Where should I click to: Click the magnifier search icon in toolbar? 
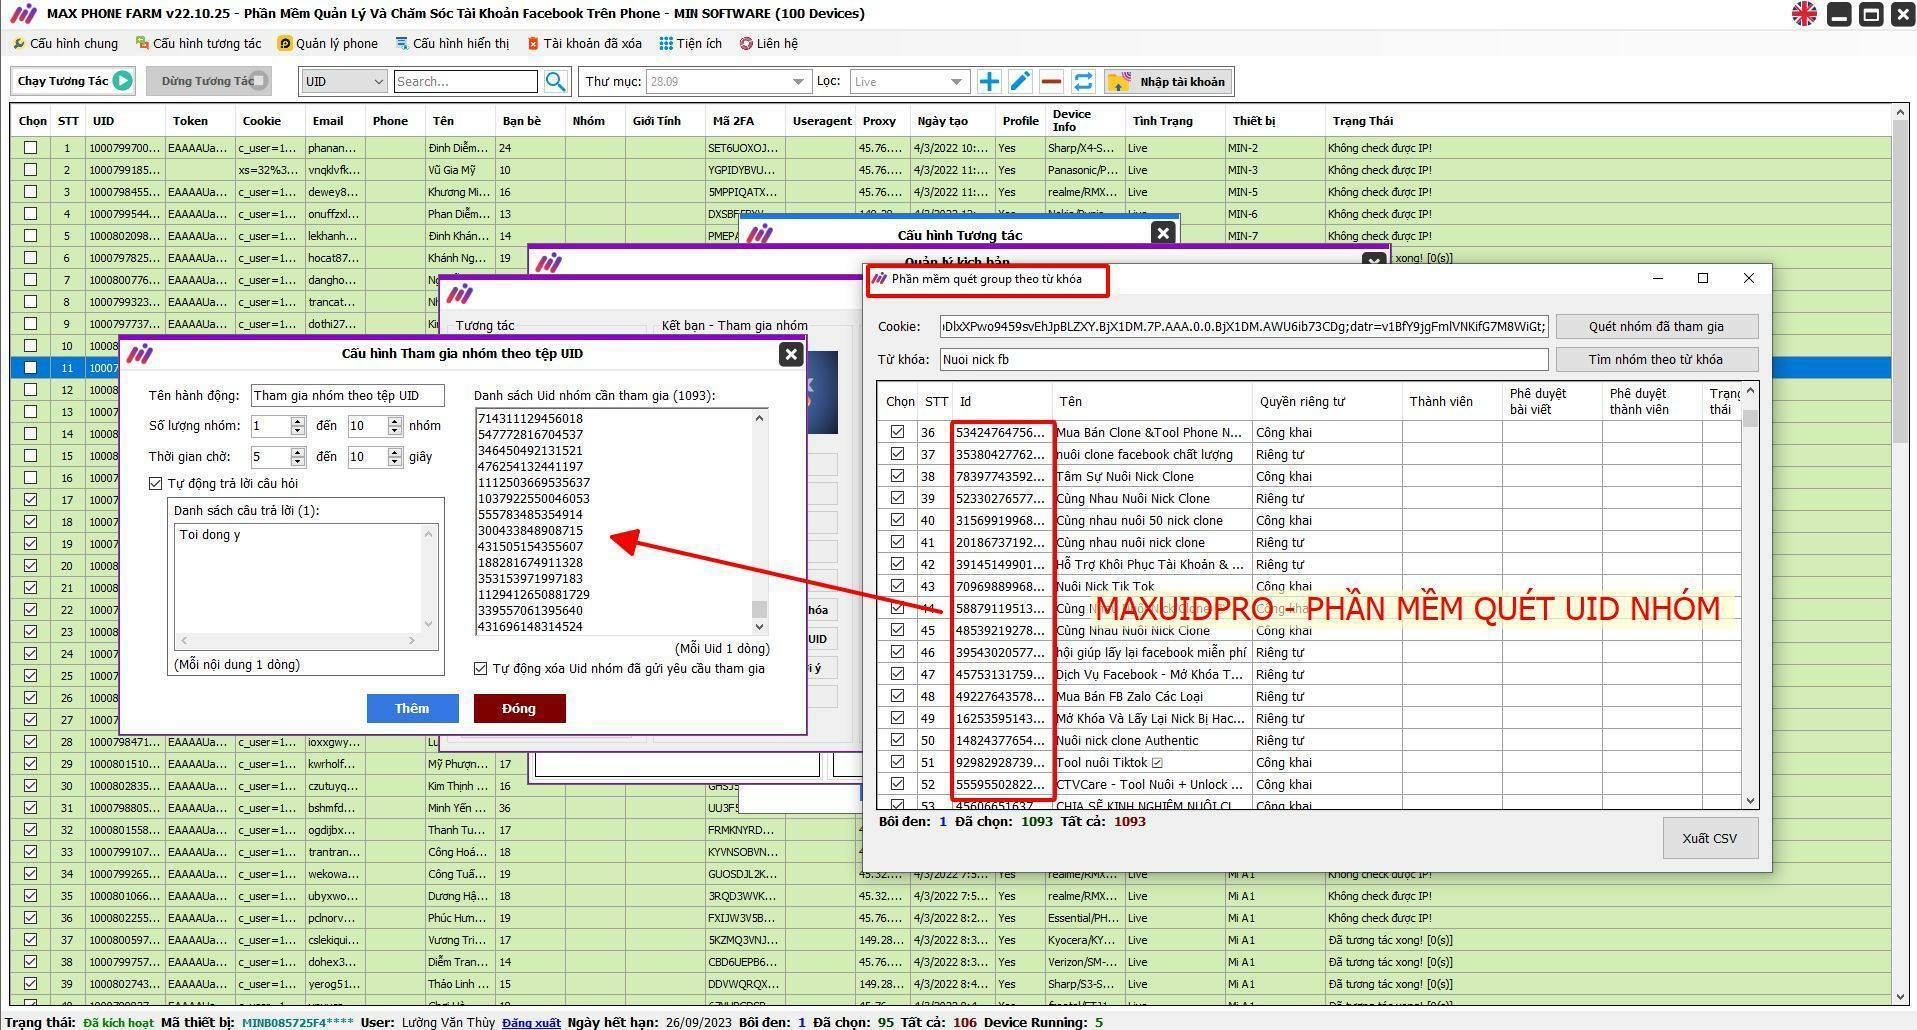click(x=555, y=81)
